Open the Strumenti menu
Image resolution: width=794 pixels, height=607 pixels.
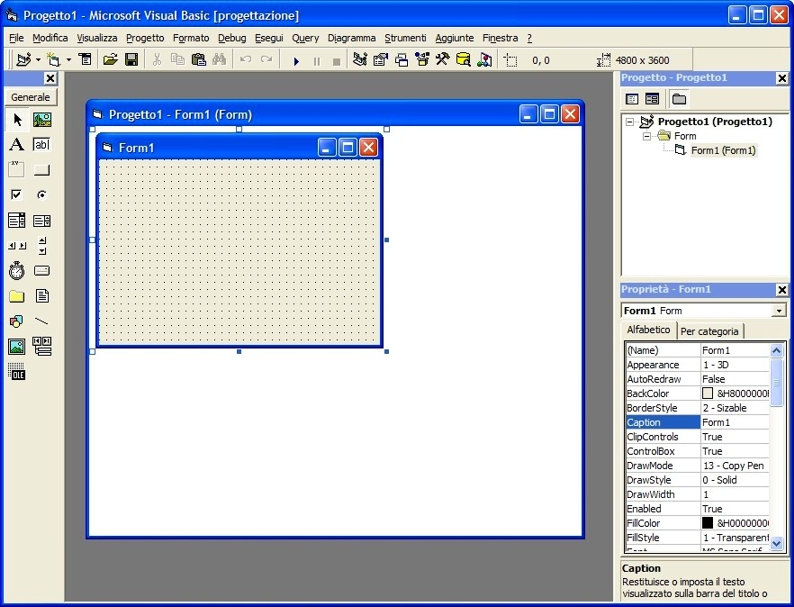click(x=405, y=38)
